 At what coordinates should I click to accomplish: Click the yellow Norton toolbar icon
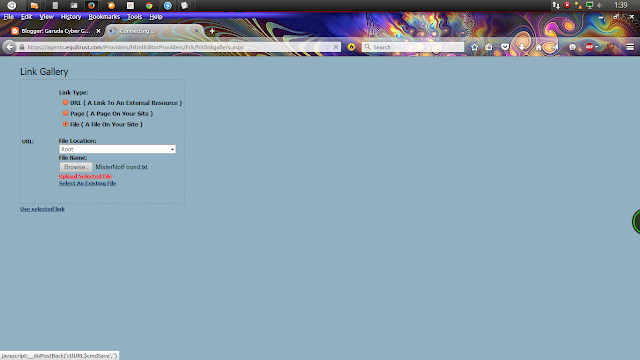[351, 47]
